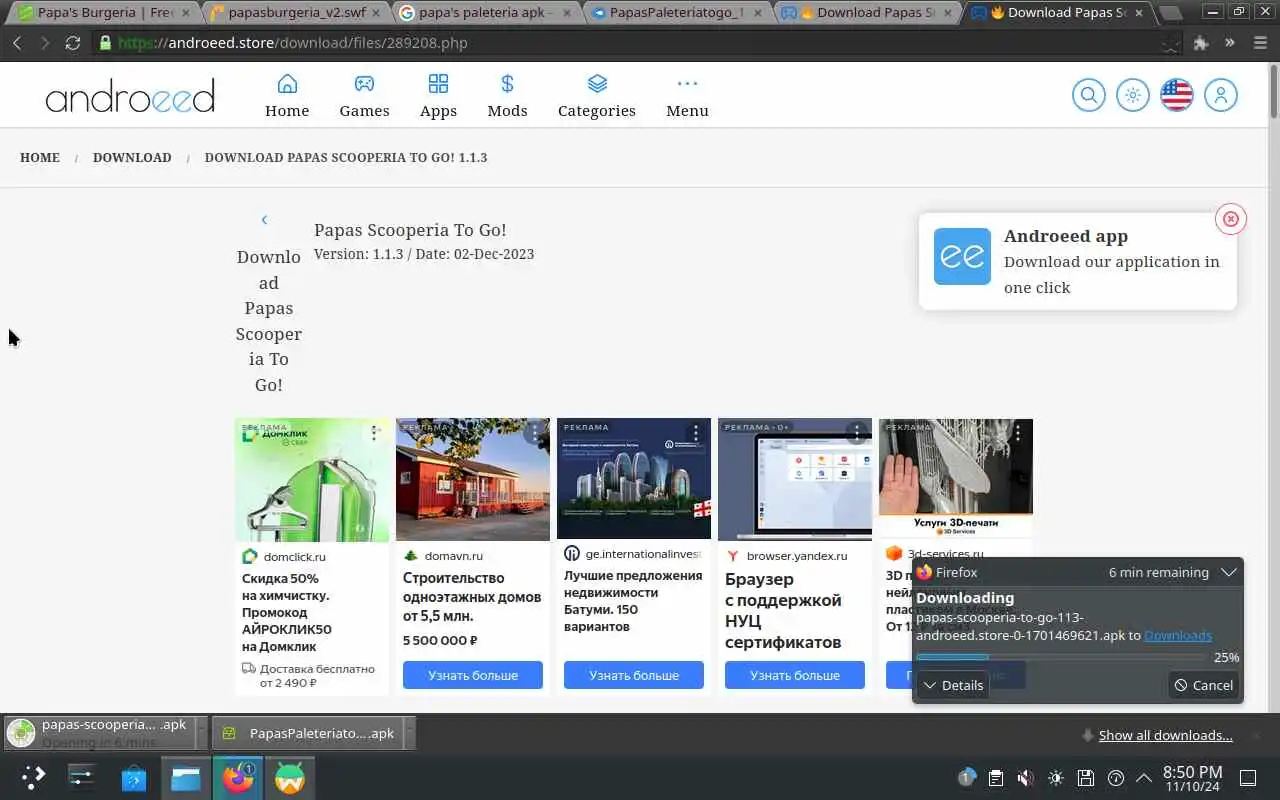The image size is (1280, 800).
Task: Open volume control in system tray
Action: tap(1026, 778)
